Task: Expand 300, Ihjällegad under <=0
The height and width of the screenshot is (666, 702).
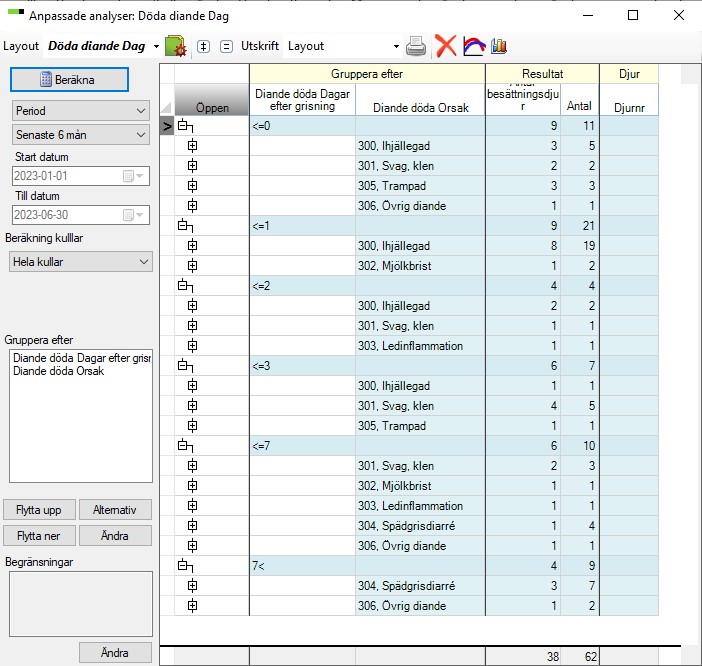Action: coord(193,145)
